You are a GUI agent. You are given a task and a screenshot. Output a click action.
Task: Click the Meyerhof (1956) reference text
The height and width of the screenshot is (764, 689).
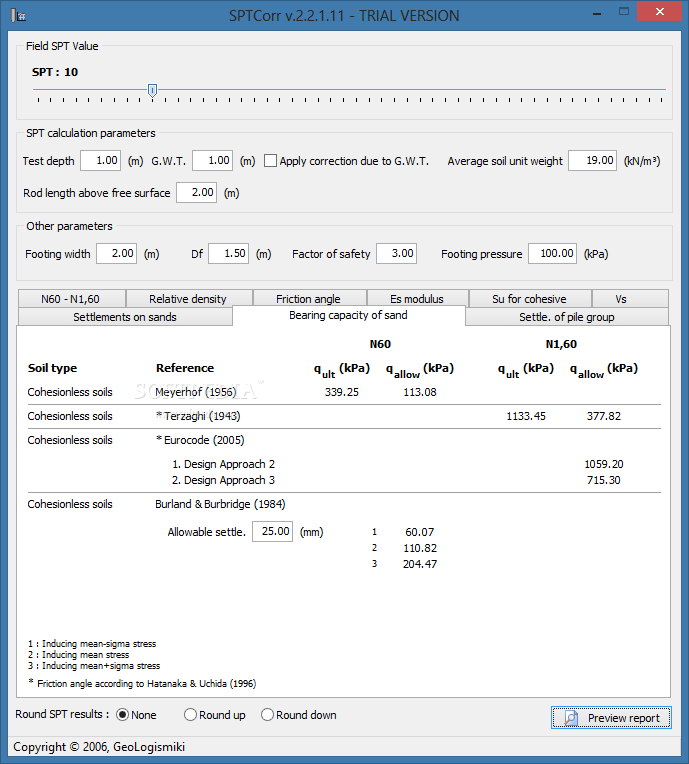click(x=196, y=392)
